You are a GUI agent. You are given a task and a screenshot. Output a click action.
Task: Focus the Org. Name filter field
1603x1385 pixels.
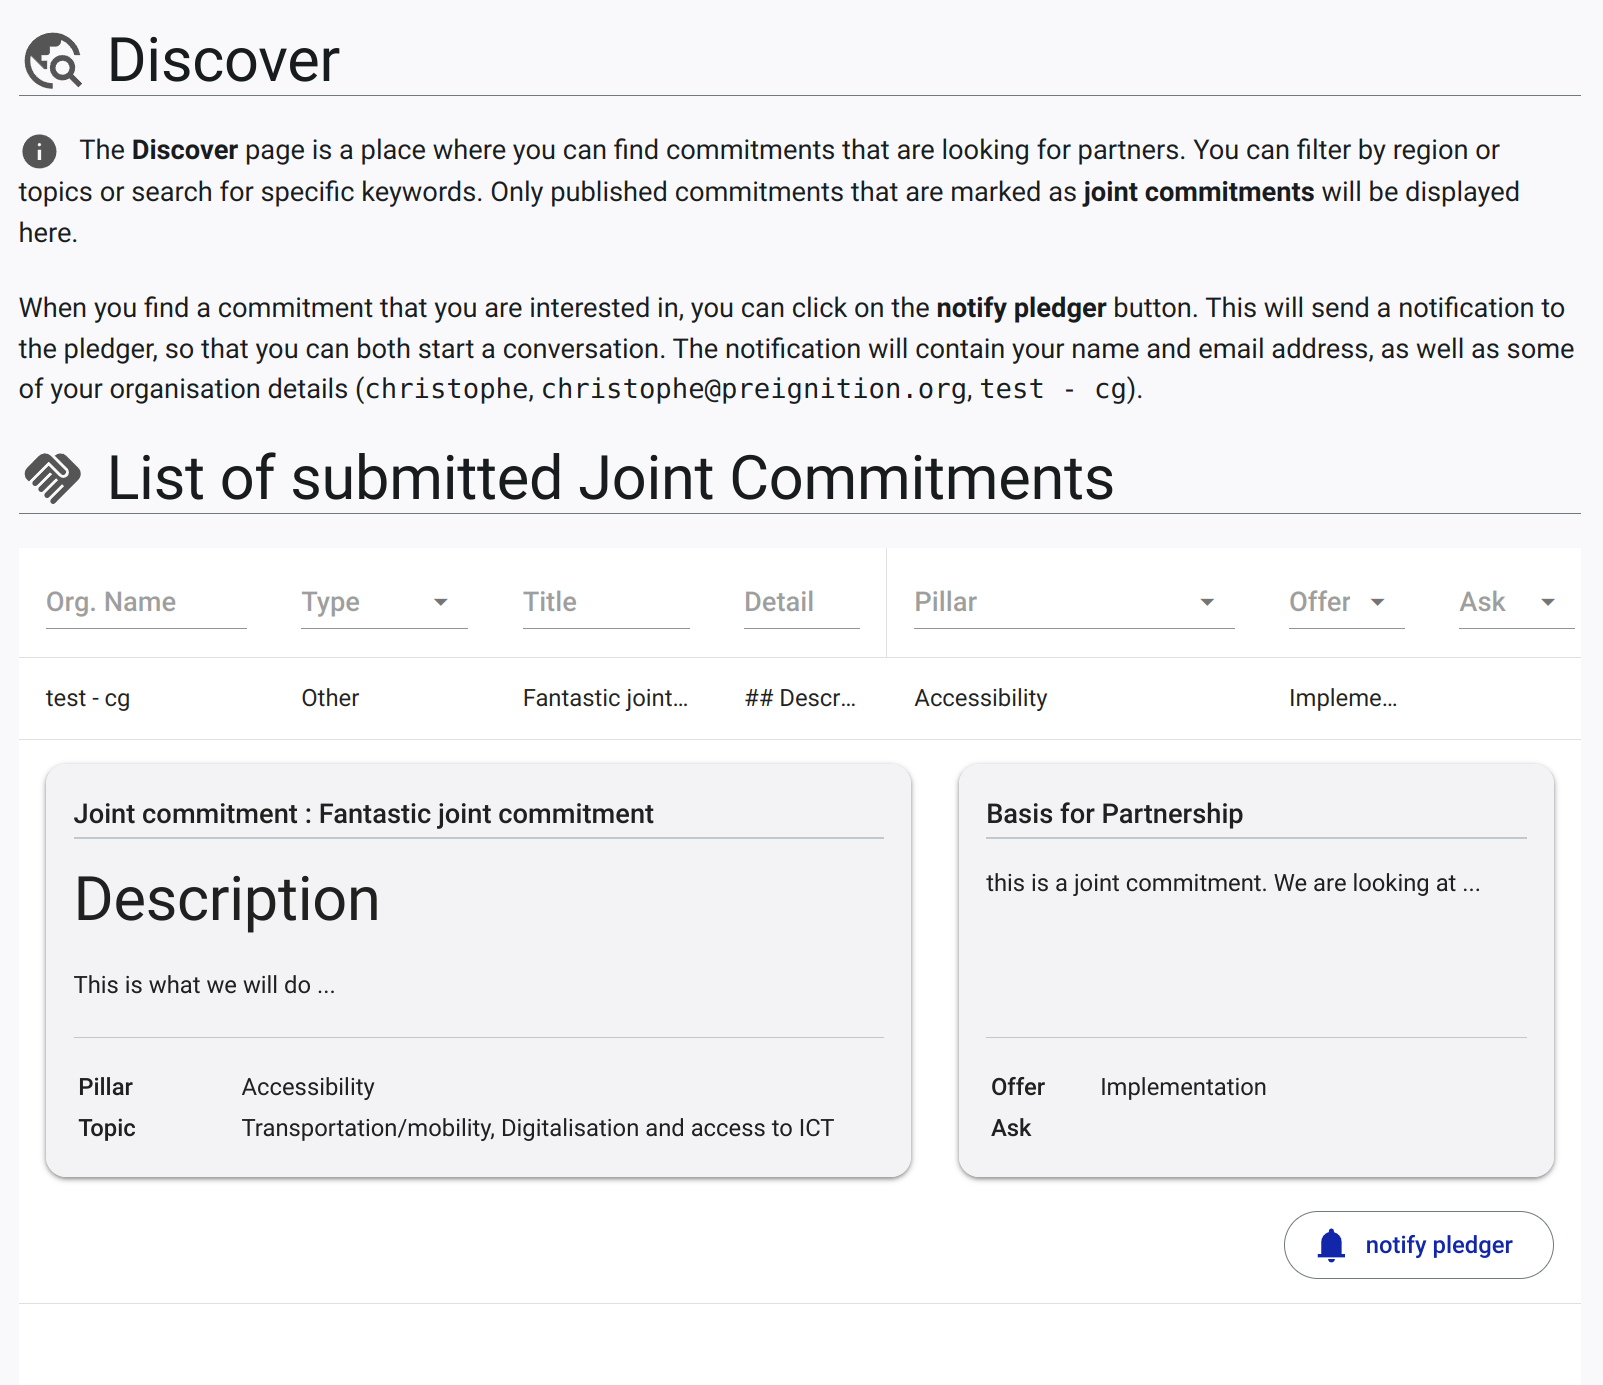point(146,602)
